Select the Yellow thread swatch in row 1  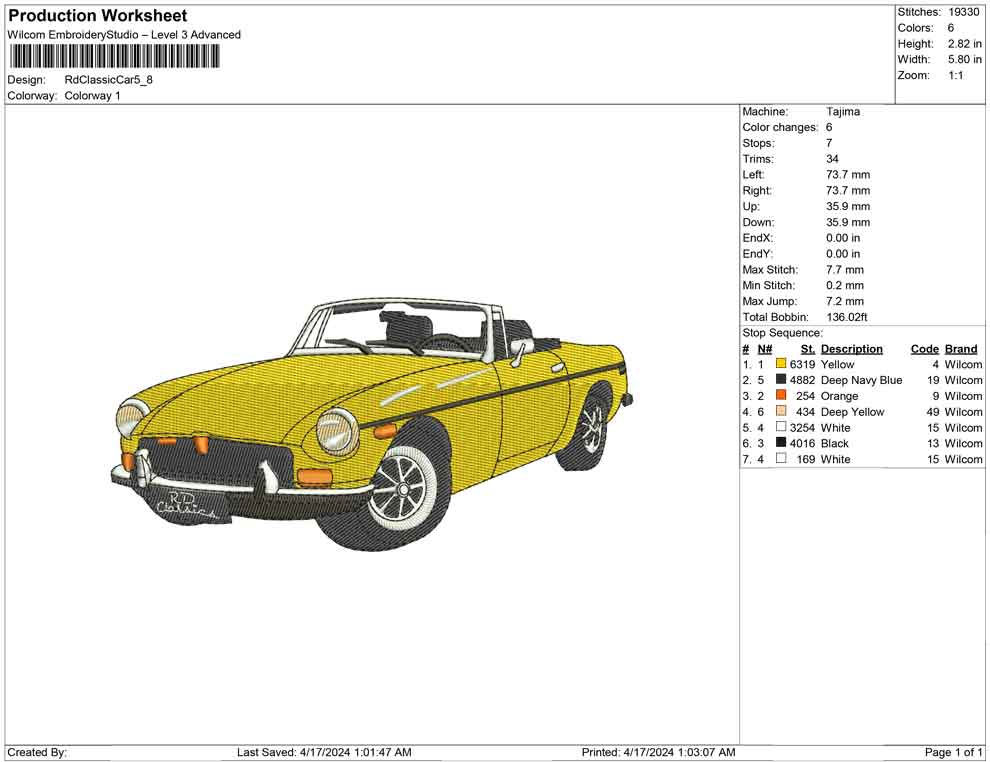[x=781, y=364]
